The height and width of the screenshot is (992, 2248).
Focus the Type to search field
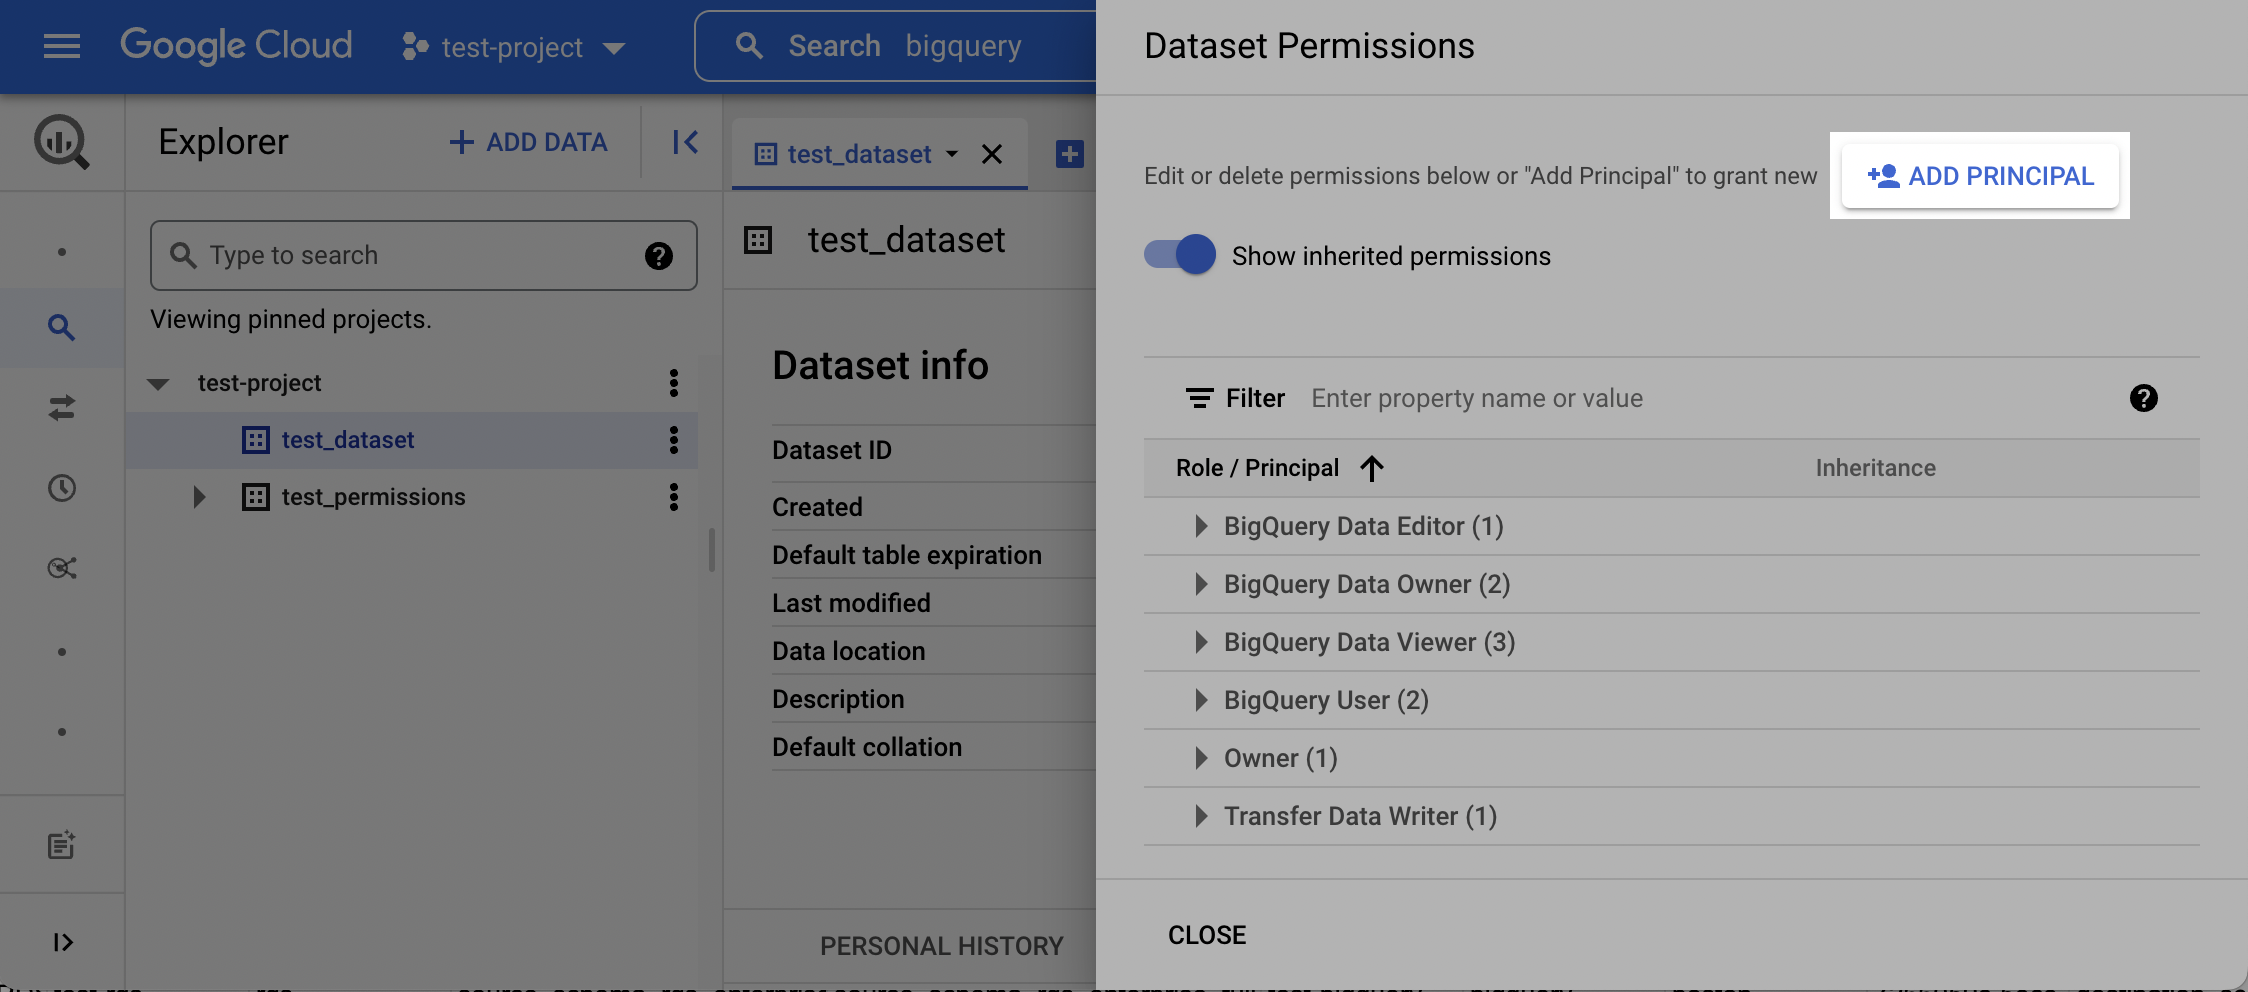click(424, 256)
